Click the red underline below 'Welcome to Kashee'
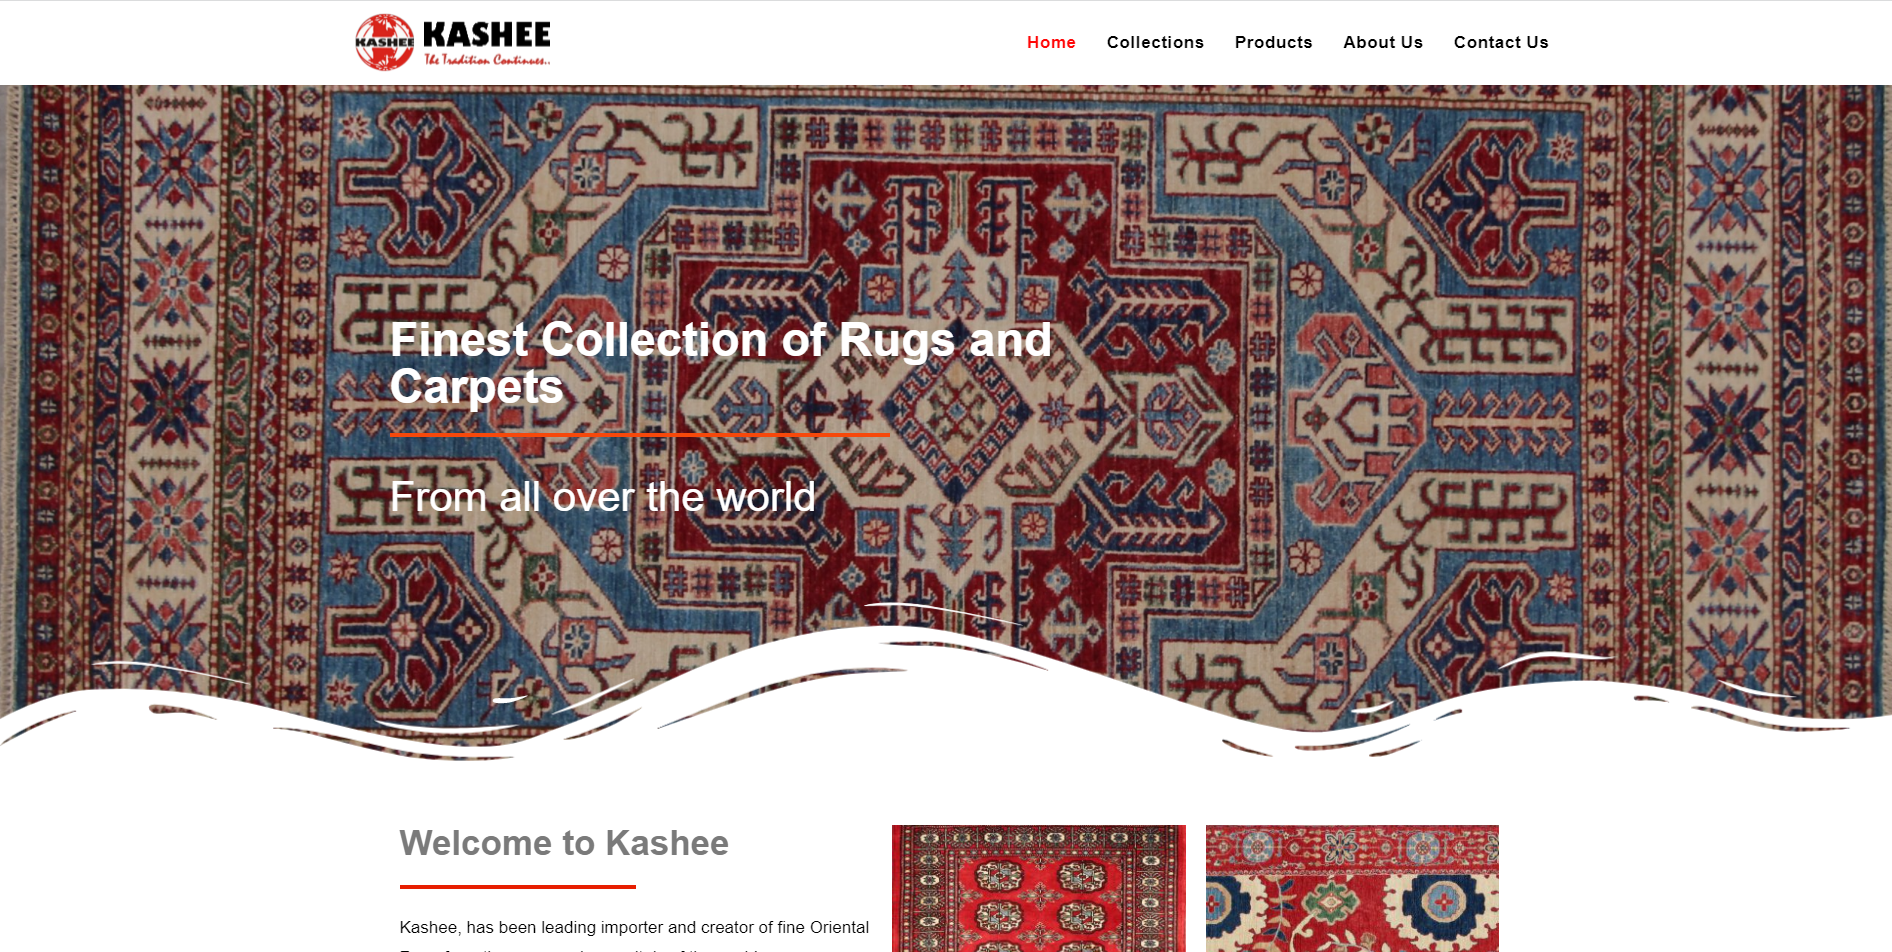The width and height of the screenshot is (1892, 952). tap(518, 886)
